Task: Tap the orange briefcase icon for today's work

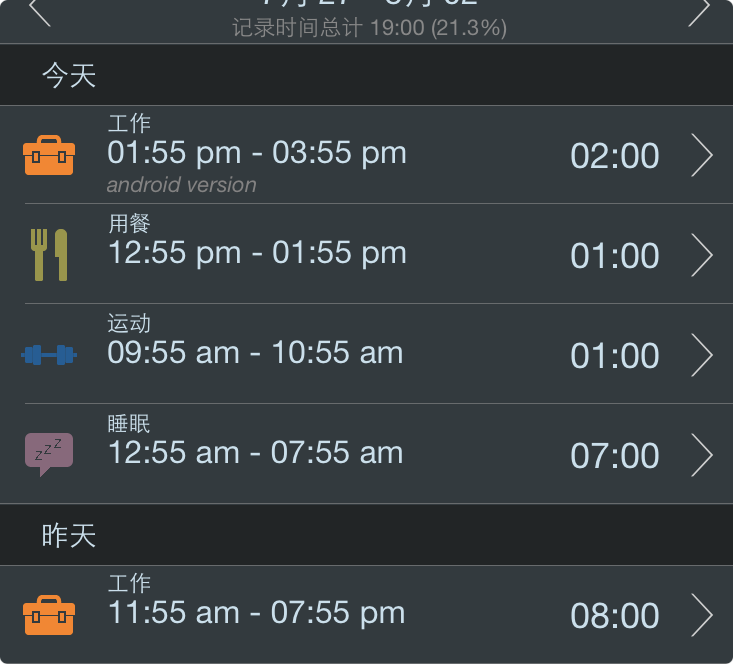Action: (x=49, y=155)
